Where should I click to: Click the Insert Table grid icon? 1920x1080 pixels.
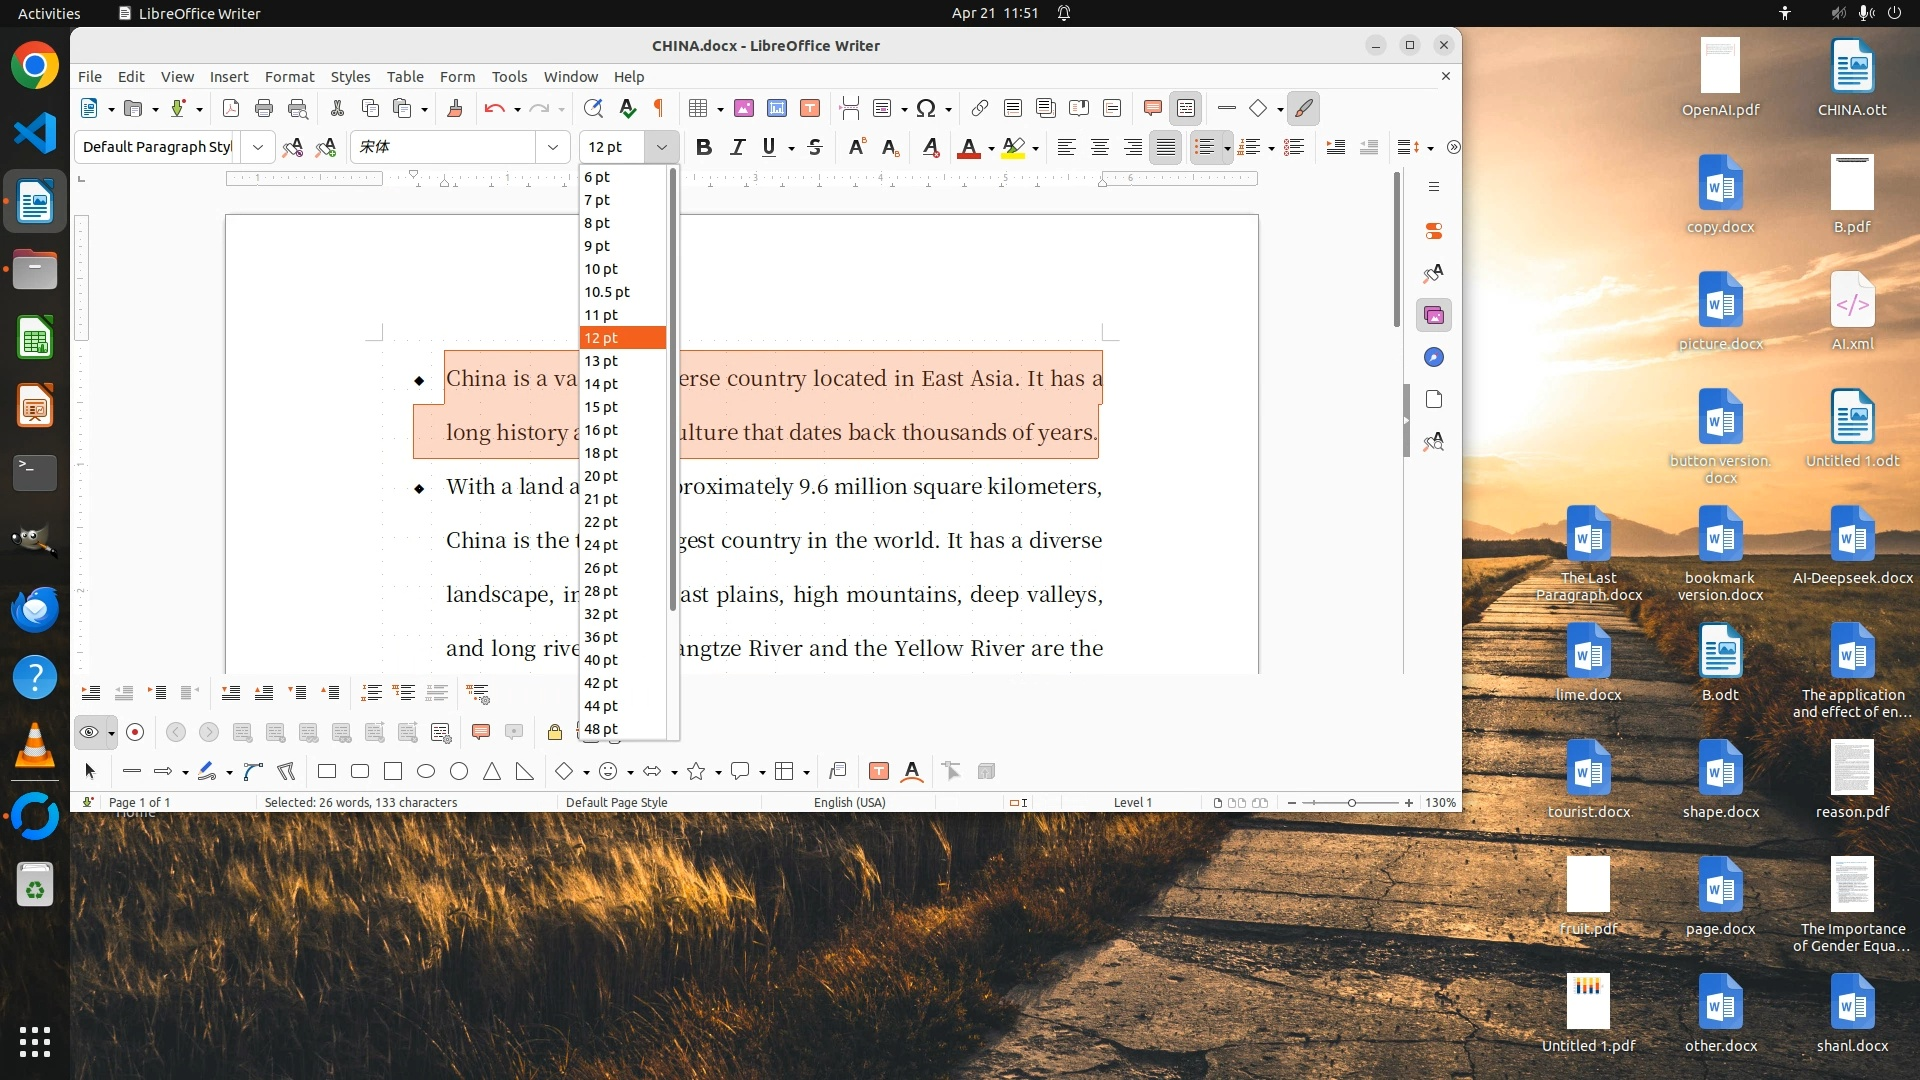pyautogui.click(x=698, y=109)
